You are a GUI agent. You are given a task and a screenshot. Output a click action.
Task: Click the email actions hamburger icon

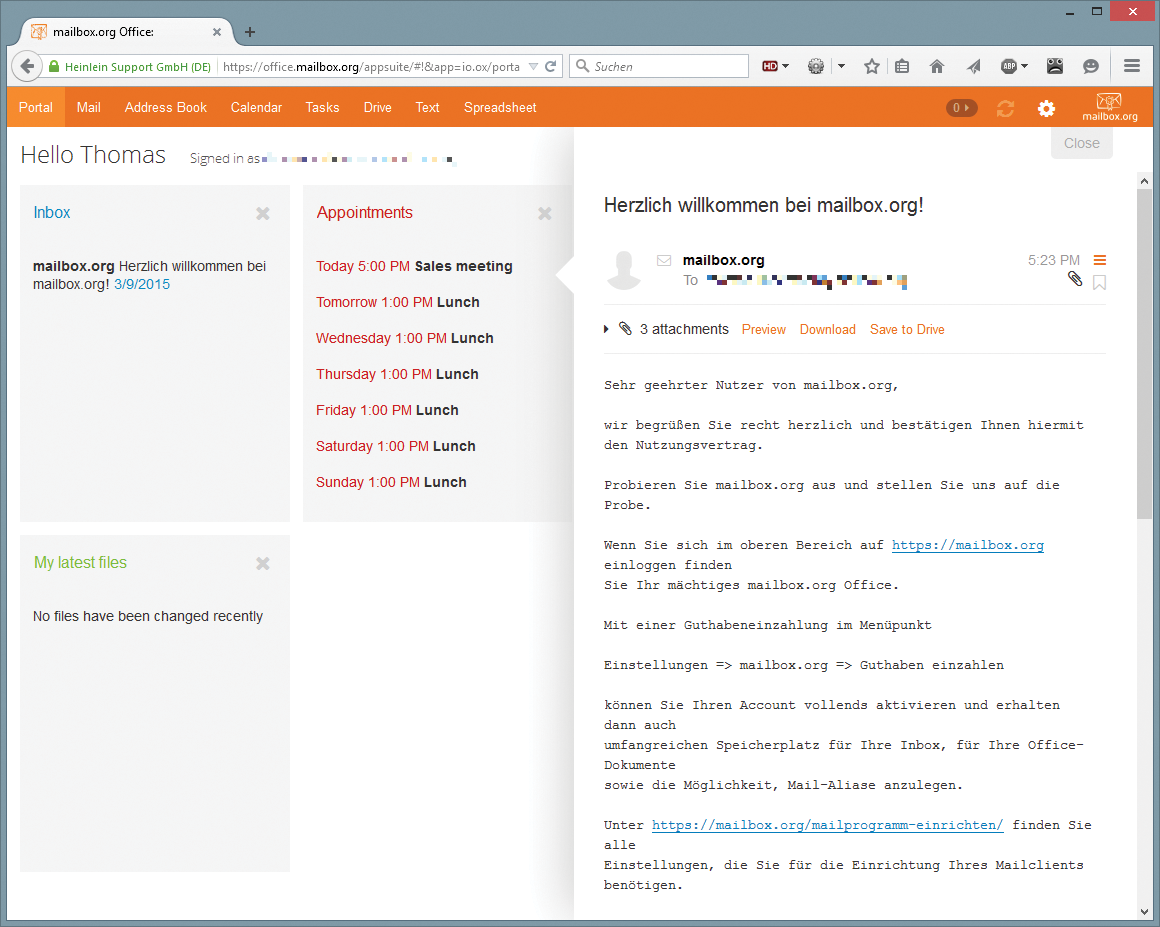tap(1100, 260)
